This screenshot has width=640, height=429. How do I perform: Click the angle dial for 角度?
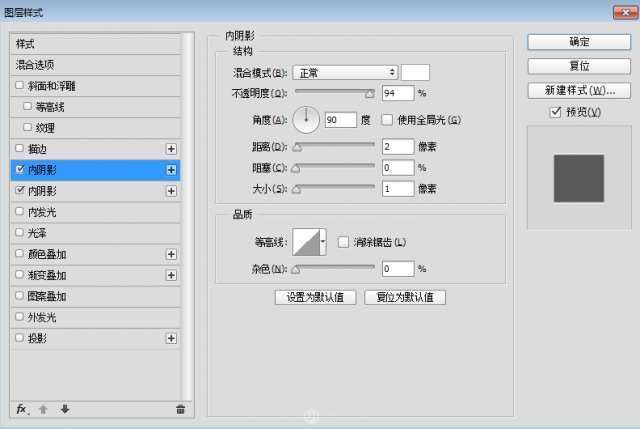[x=306, y=120]
